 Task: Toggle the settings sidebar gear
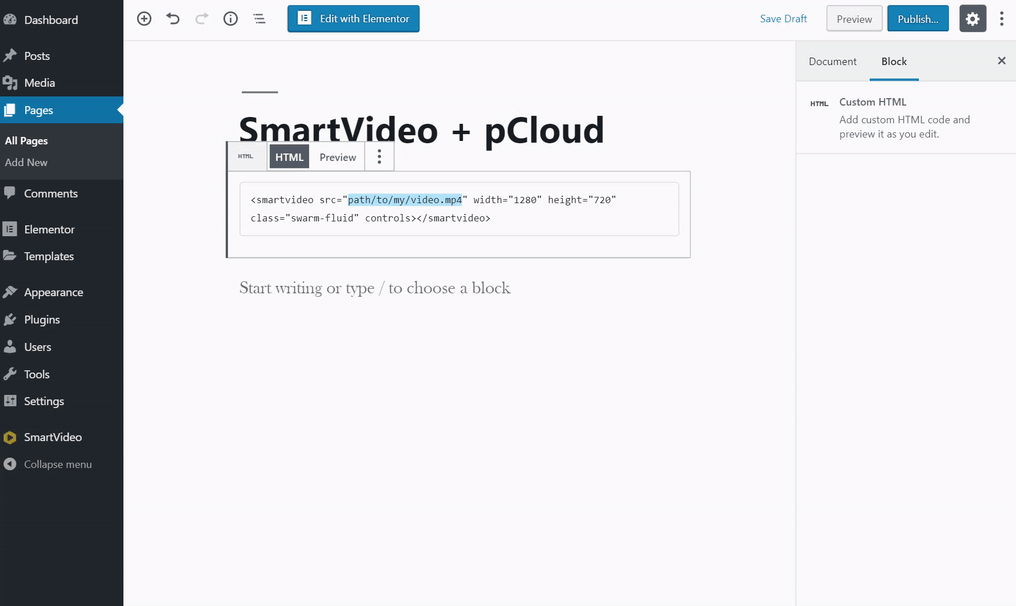pyautogui.click(x=973, y=19)
